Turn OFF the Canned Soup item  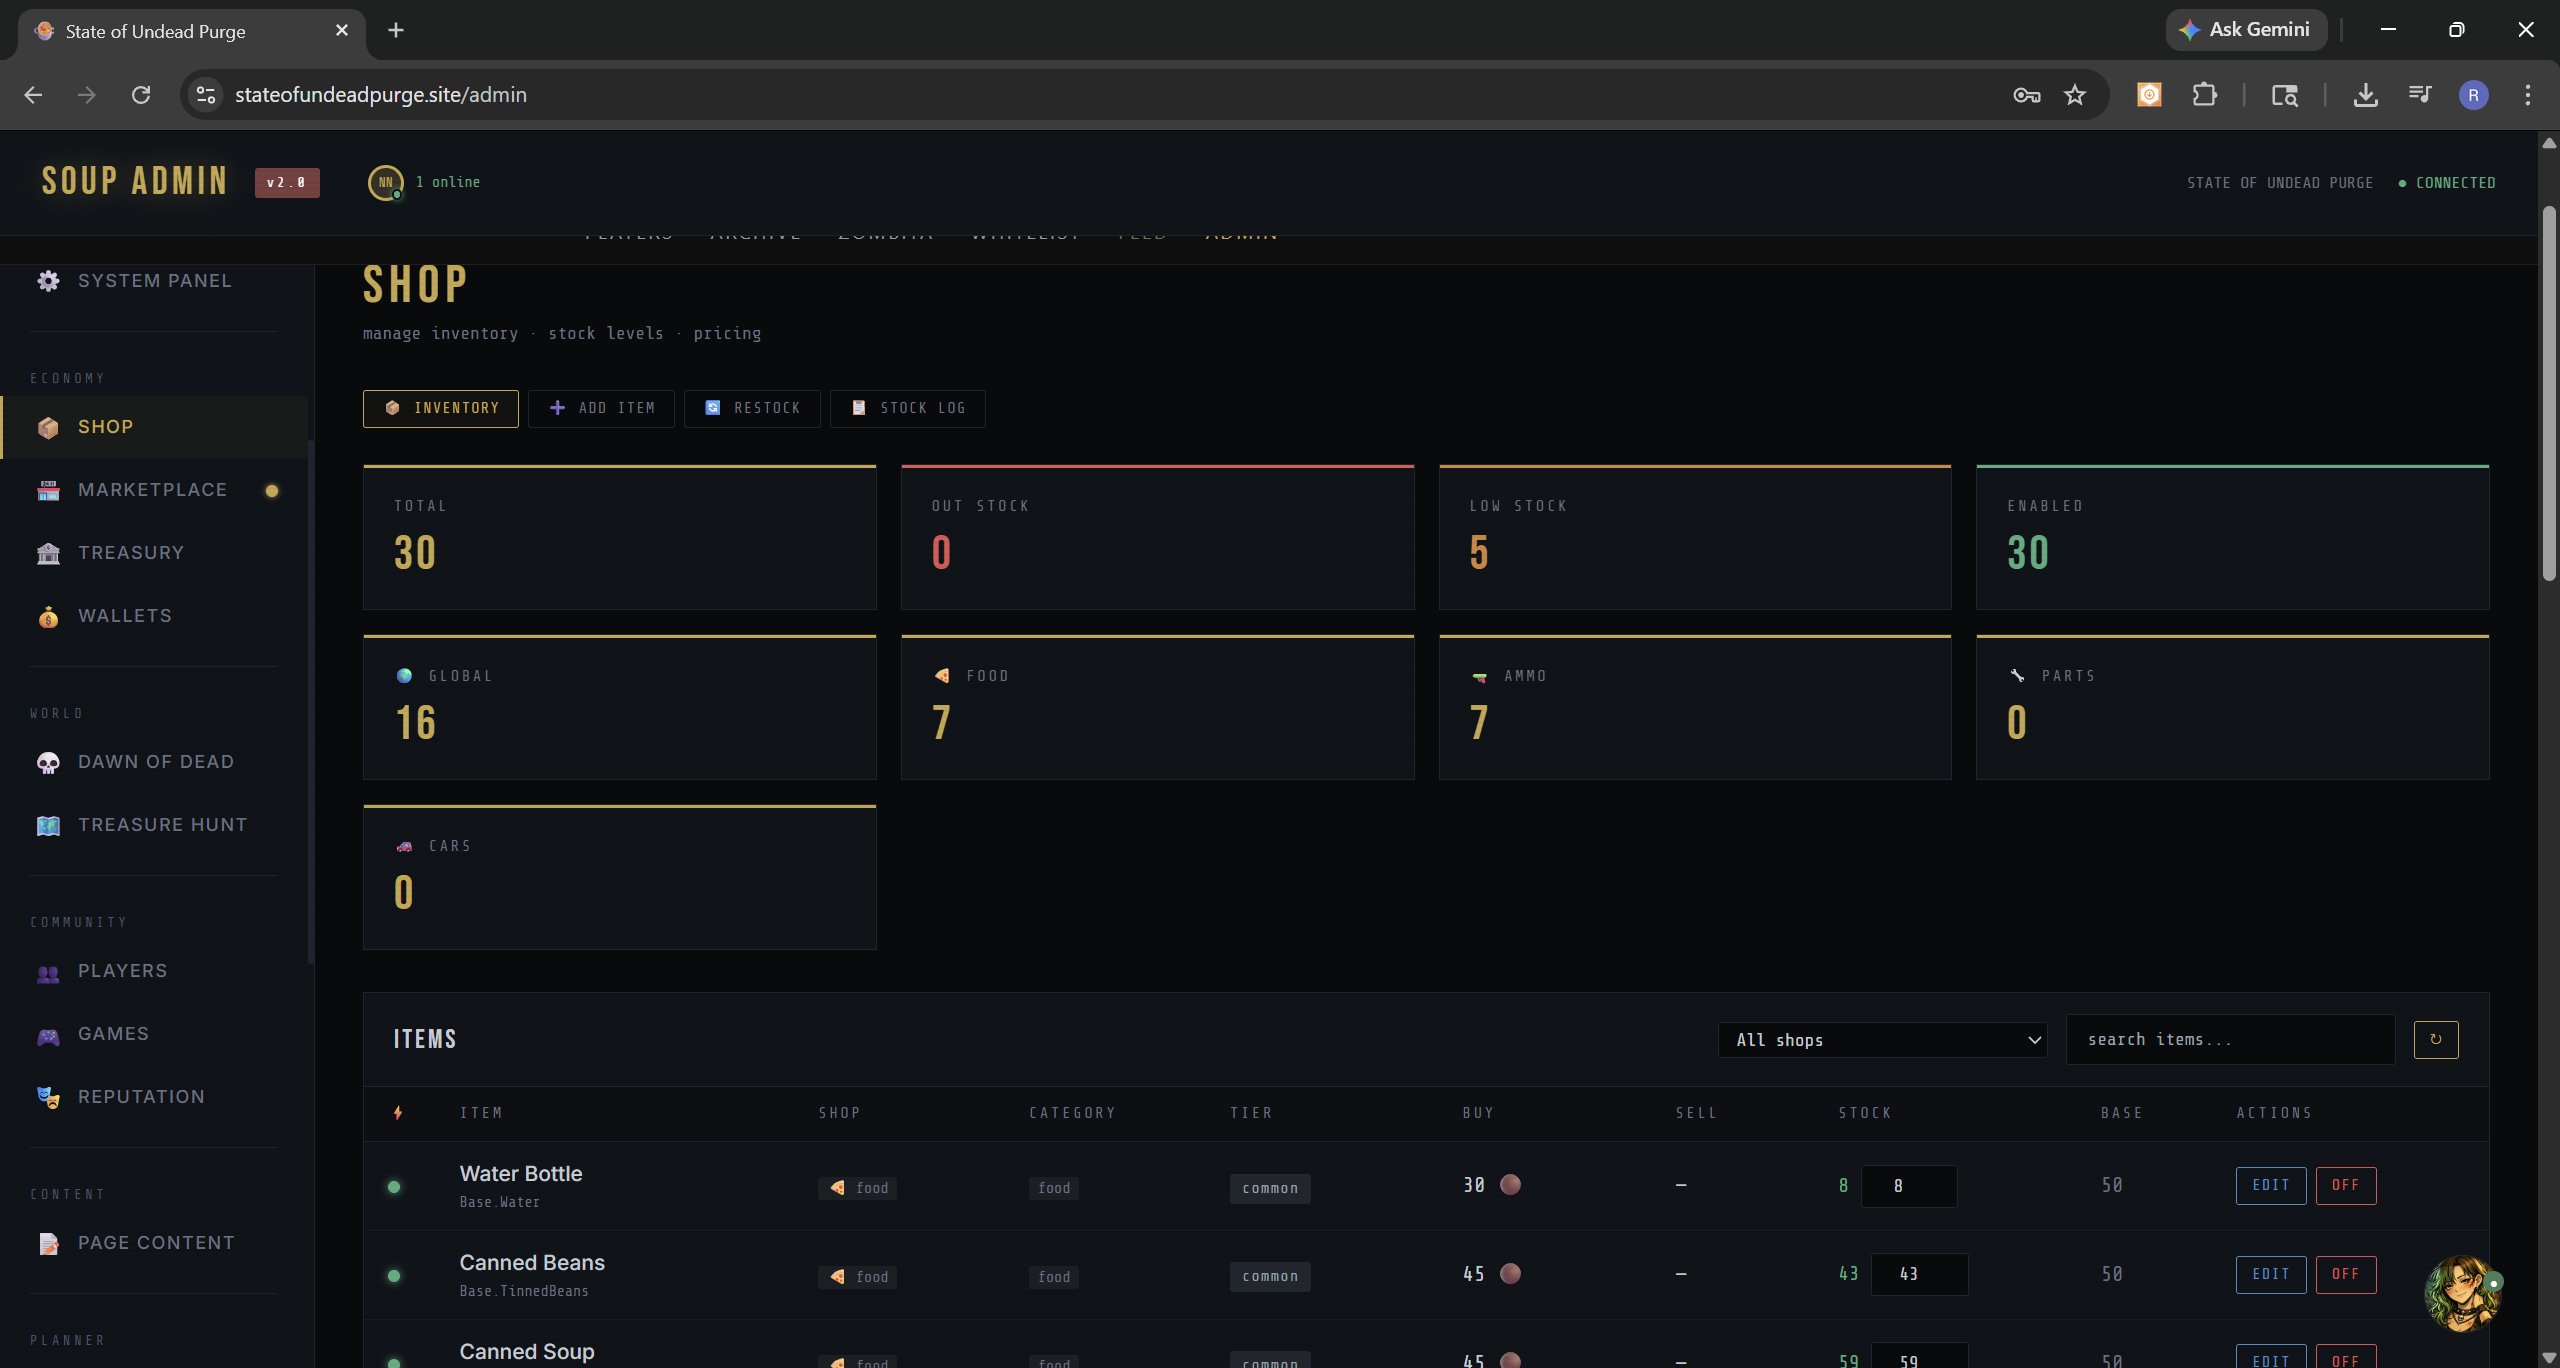tap(2346, 1357)
